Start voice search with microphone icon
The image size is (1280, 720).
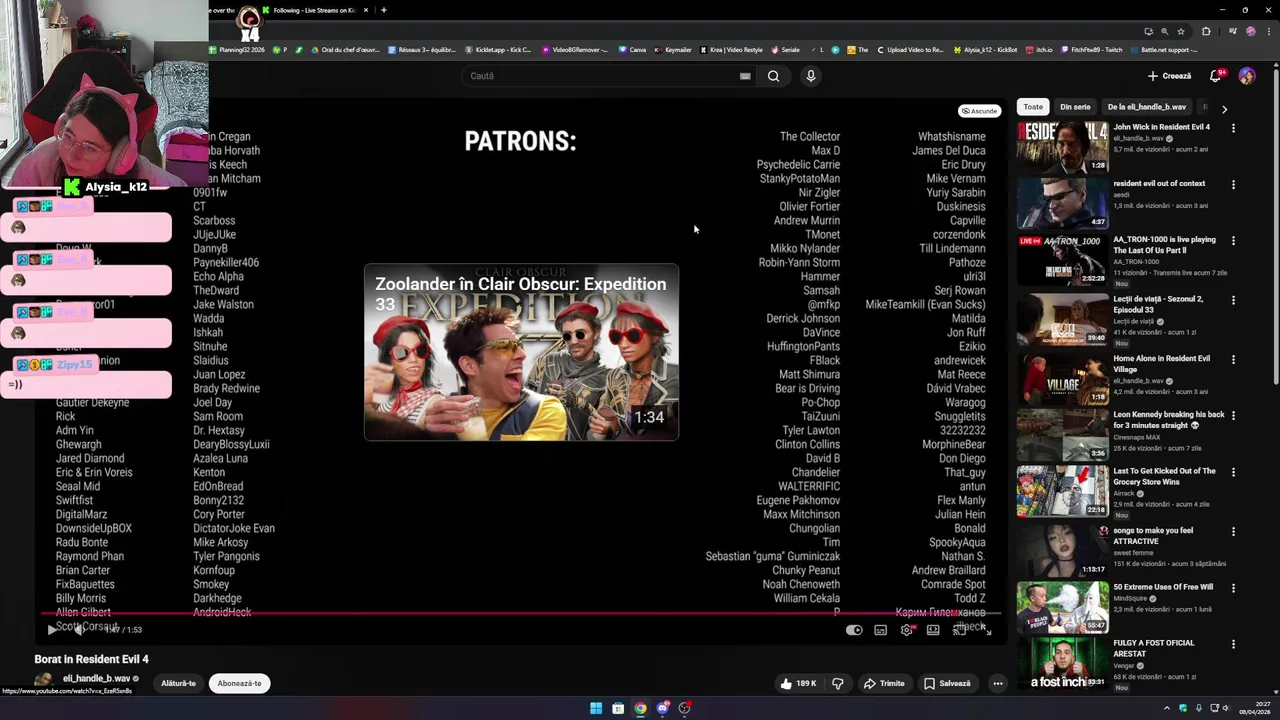click(811, 76)
